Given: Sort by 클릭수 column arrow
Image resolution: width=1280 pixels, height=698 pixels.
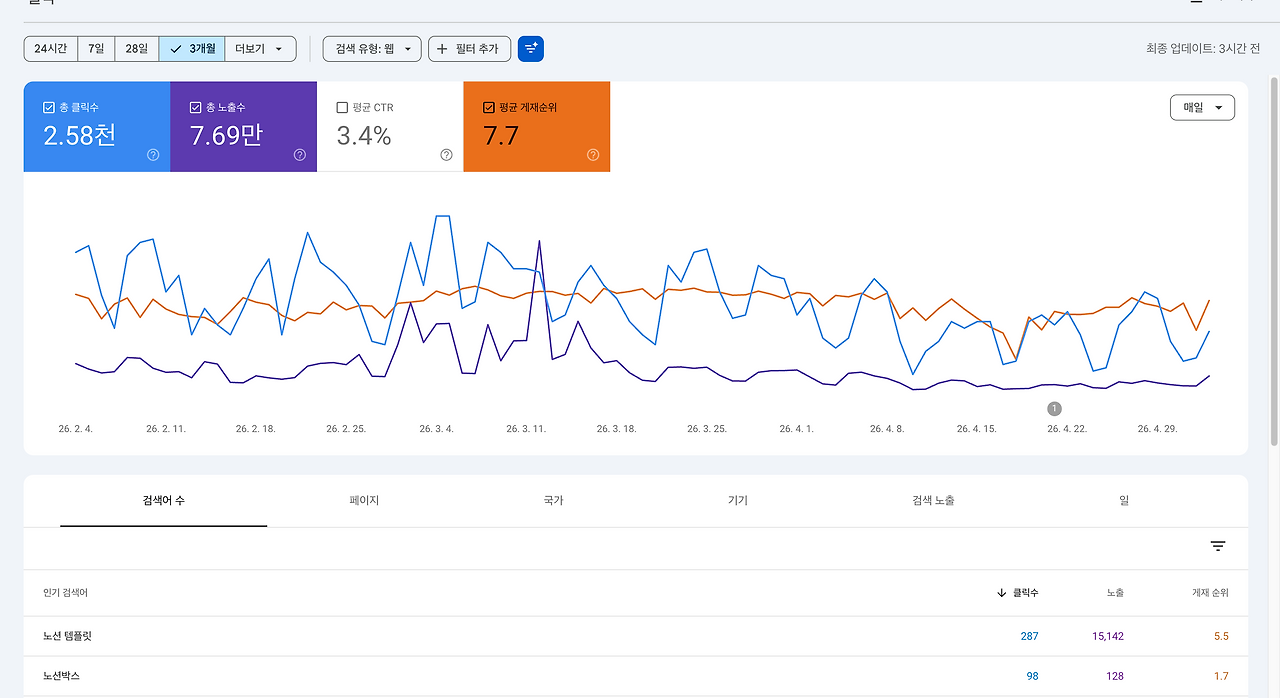Looking at the screenshot, I should click(x=1001, y=593).
